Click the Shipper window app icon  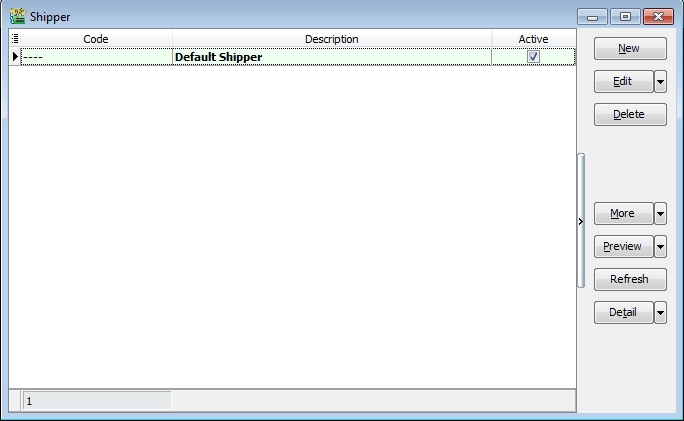coord(17,16)
